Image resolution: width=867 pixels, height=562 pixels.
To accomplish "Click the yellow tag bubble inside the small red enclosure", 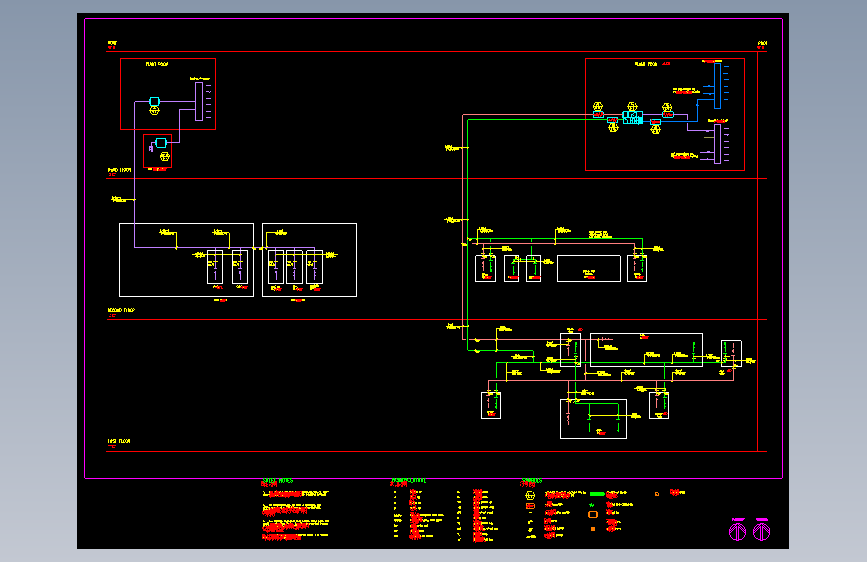I will click(x=164, y=157).
